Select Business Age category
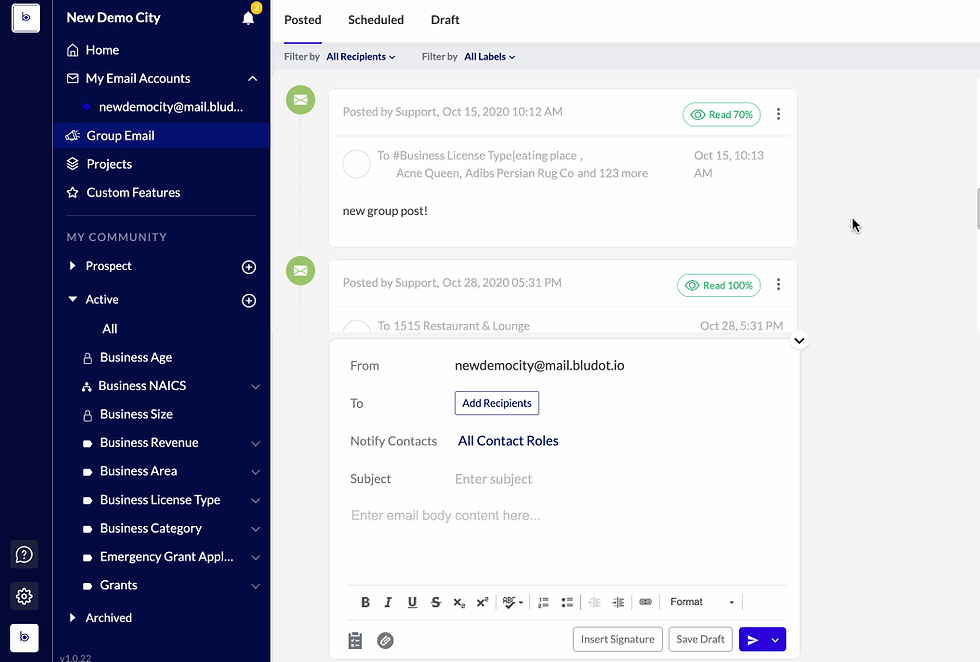The width and height of the screenshot is (980, 662). pos(136,358)
